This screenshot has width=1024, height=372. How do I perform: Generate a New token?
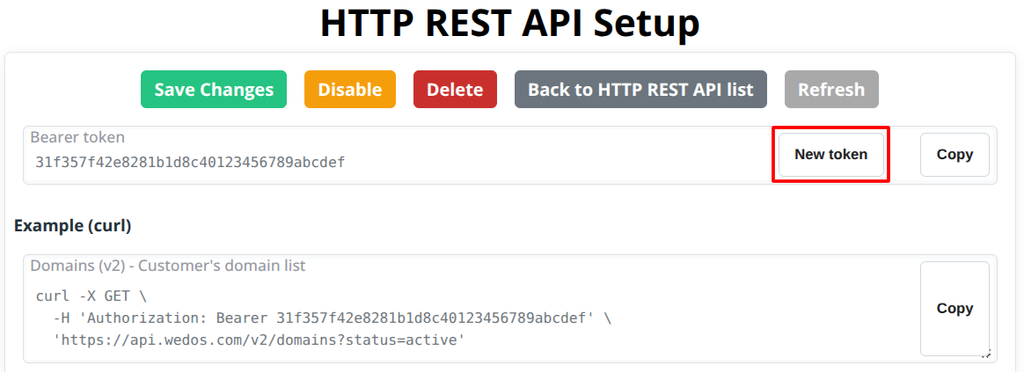click(831, 155)
